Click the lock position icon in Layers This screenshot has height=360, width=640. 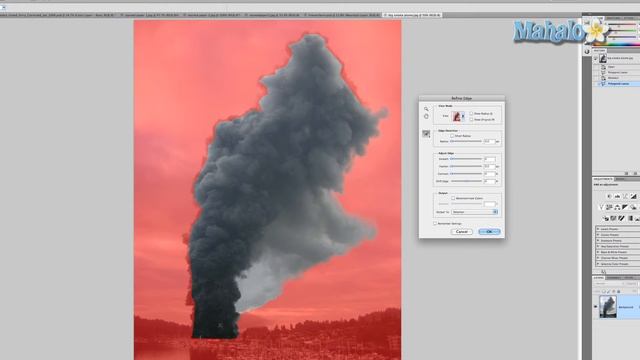click(613, 291)
